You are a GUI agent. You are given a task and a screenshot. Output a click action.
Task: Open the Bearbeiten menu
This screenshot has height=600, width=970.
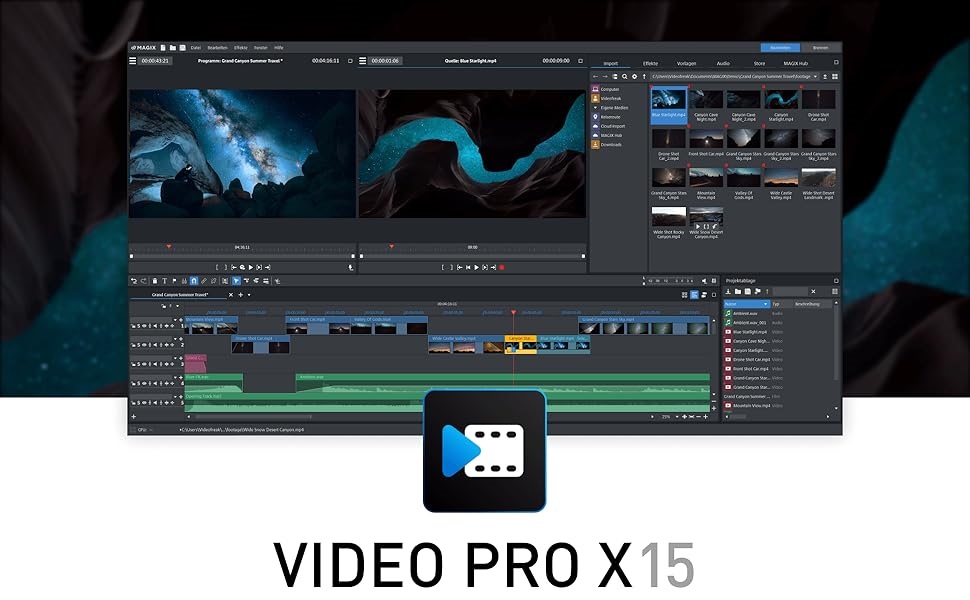218,48
